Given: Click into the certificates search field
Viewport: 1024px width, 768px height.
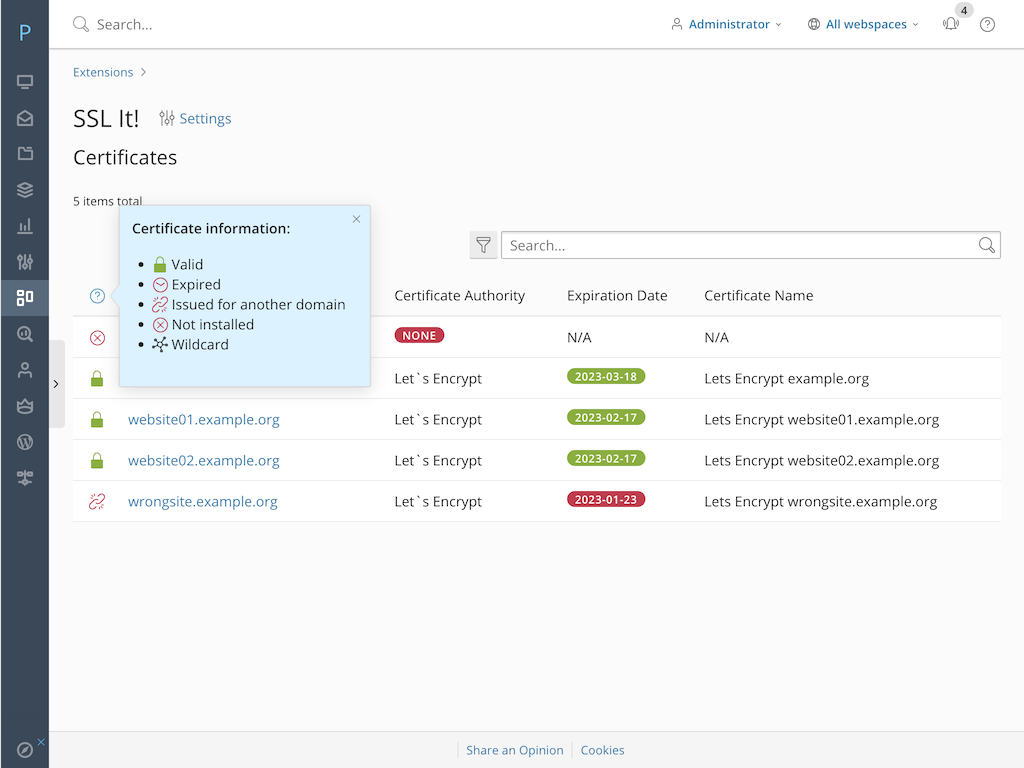Looking at the screenshot, I should click(x=740, y=245).
